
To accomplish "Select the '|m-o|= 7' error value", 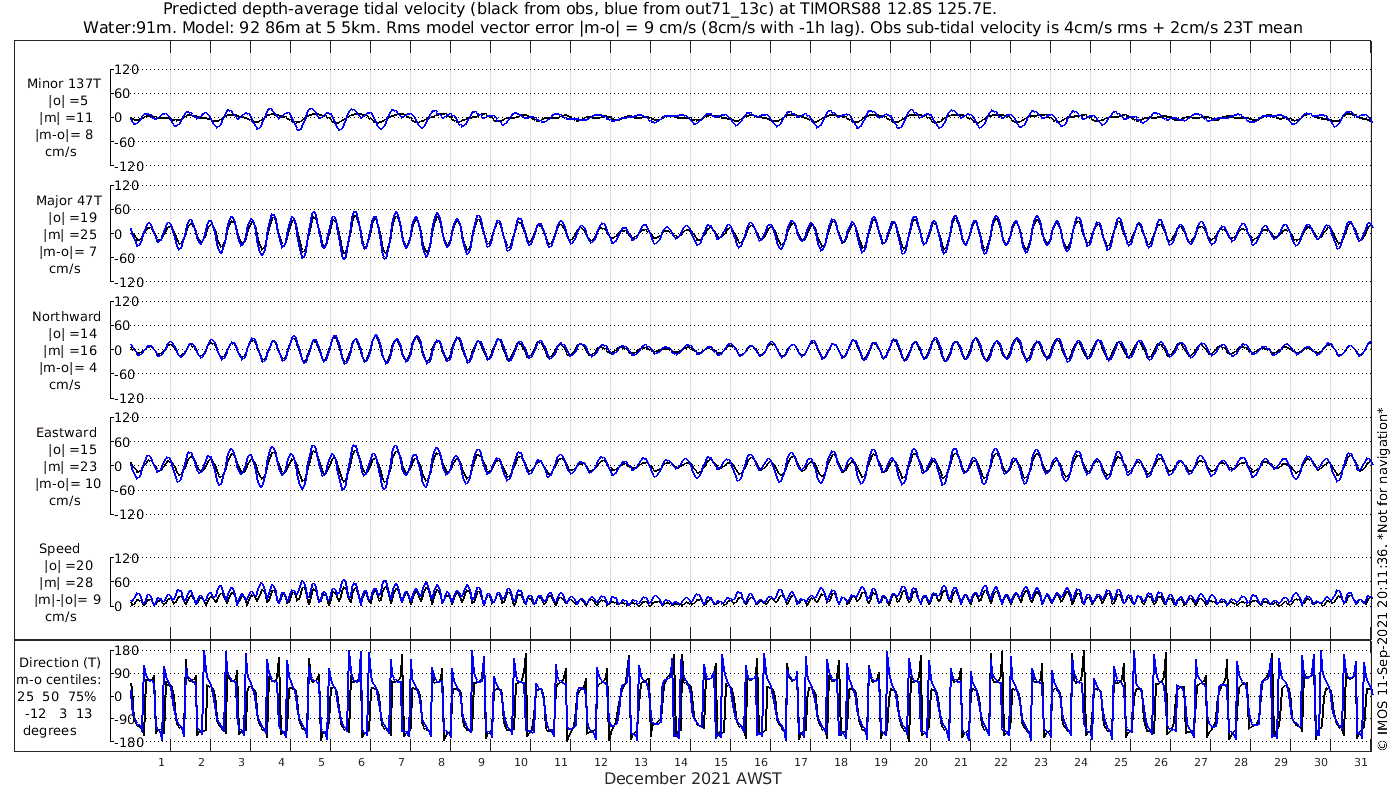I will [x=67, y=251].
